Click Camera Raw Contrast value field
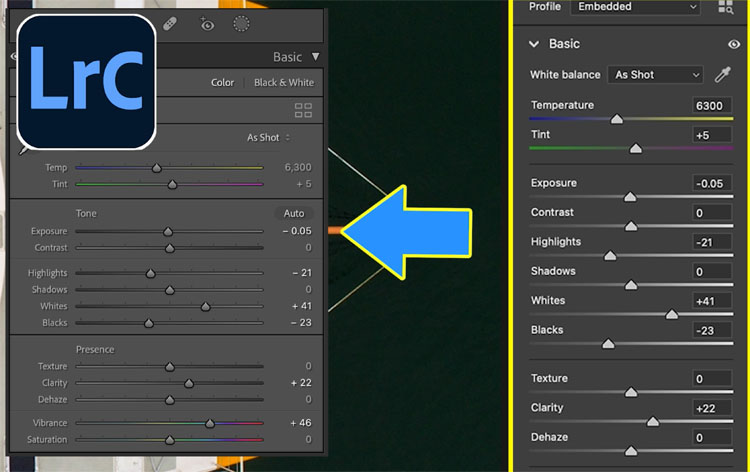The height and width of the screenshot is (472, 750). pos(712,213)
